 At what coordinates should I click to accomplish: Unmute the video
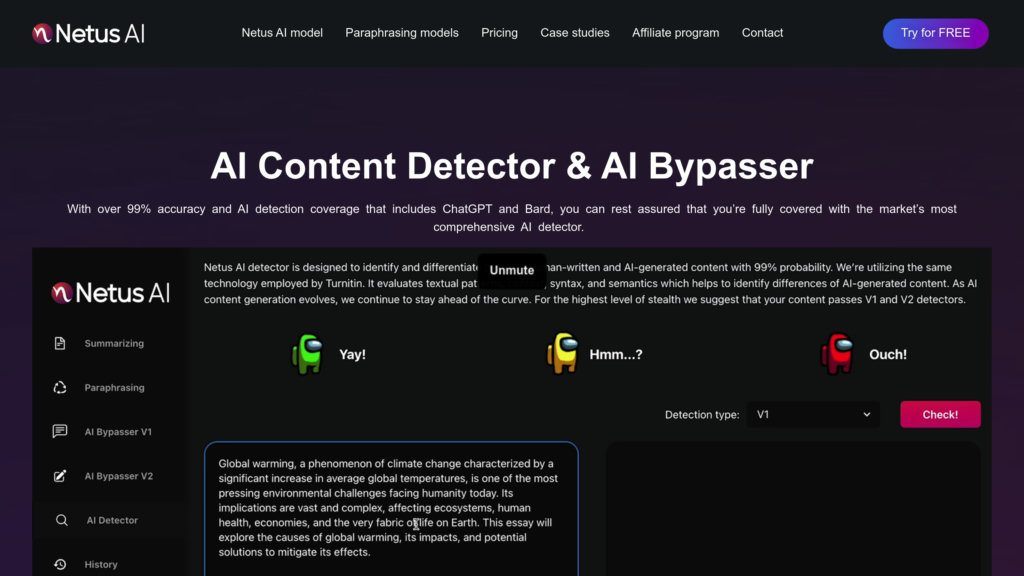point(512,270)
